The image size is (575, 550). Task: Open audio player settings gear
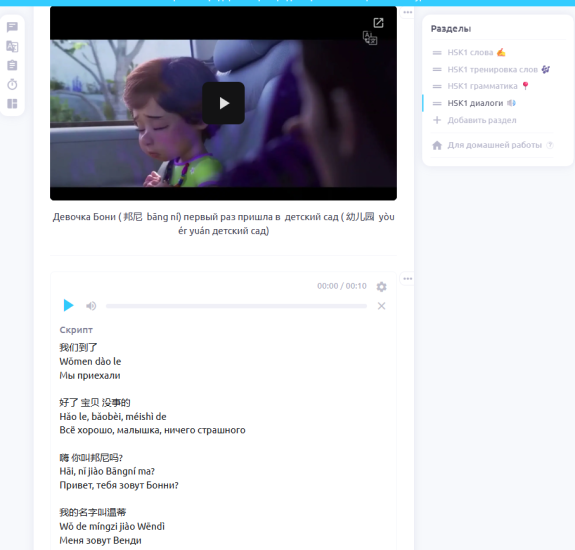[x=381, y=287]
